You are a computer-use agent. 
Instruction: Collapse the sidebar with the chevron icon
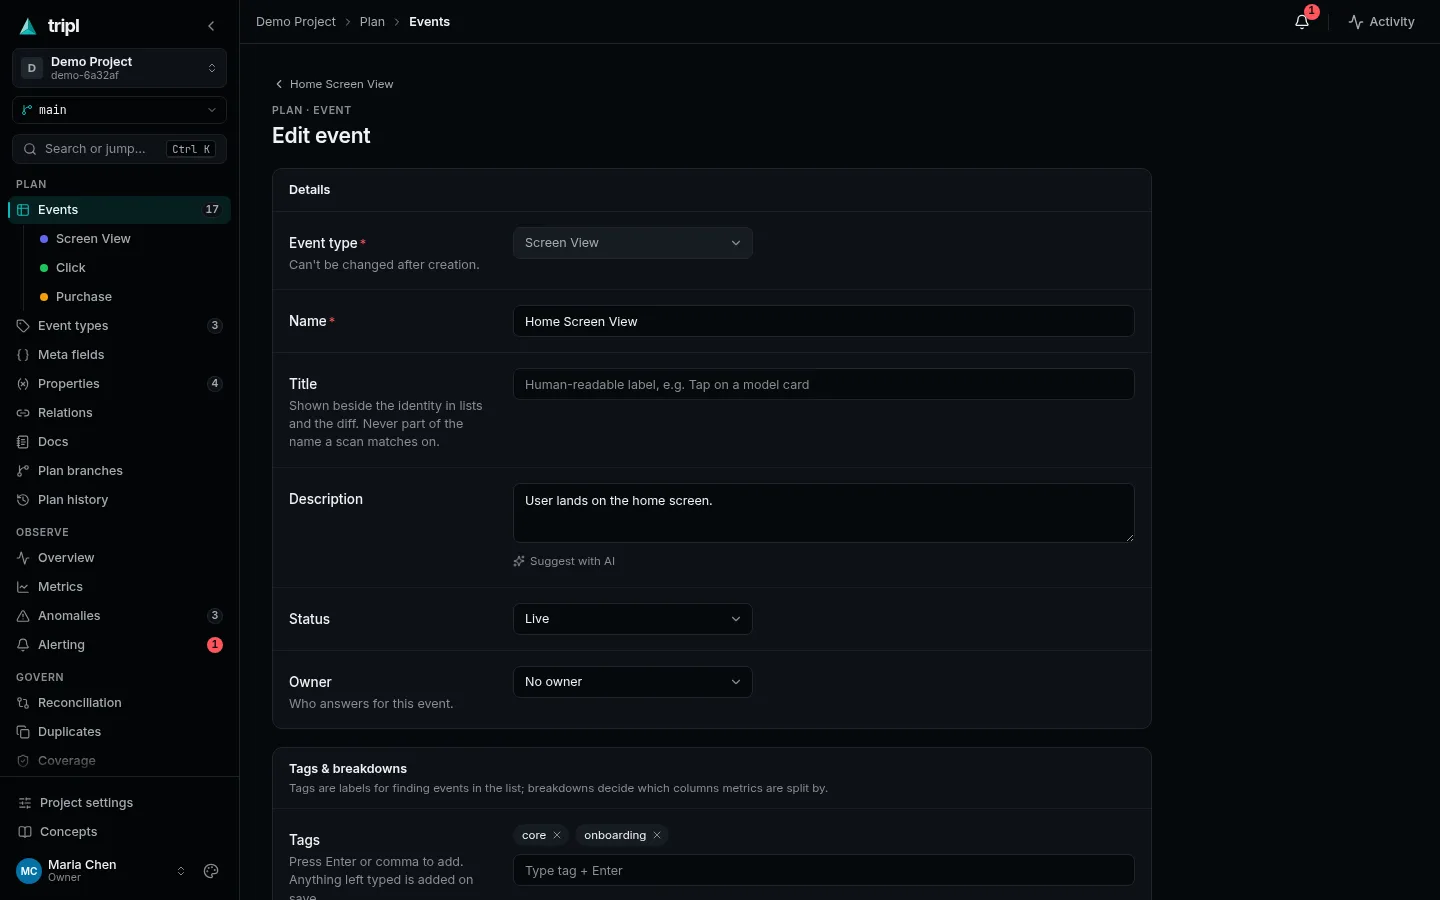[211, 26]
